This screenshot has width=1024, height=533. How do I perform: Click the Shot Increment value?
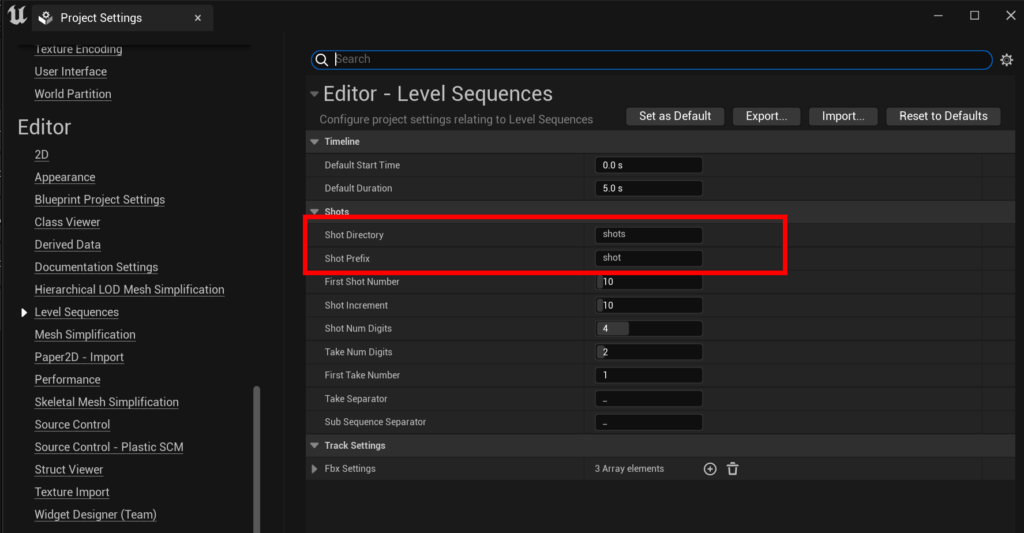648,305
